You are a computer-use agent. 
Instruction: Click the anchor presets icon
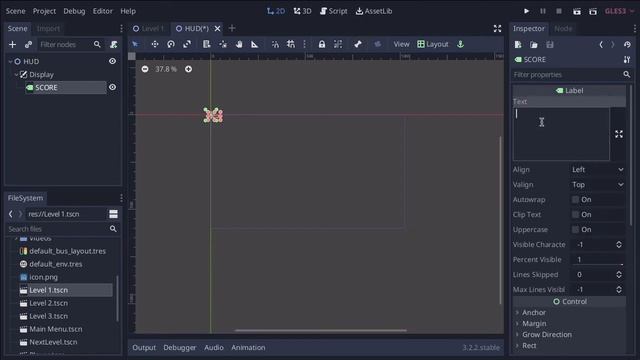point(460,44)
